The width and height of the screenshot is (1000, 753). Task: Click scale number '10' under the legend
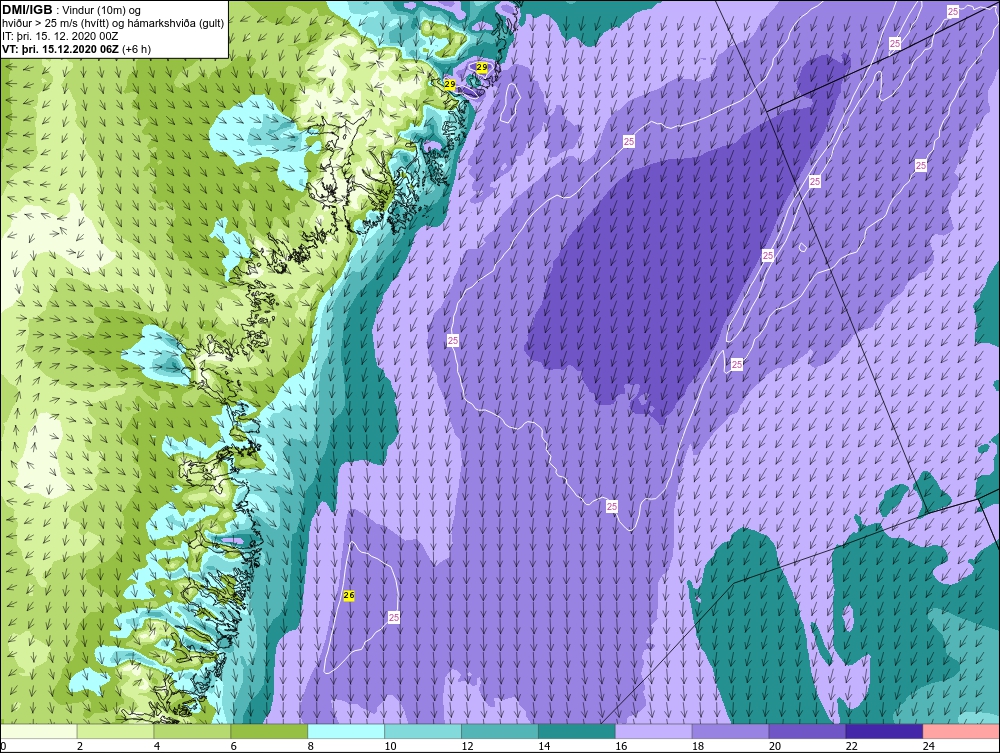pos(390,746)
